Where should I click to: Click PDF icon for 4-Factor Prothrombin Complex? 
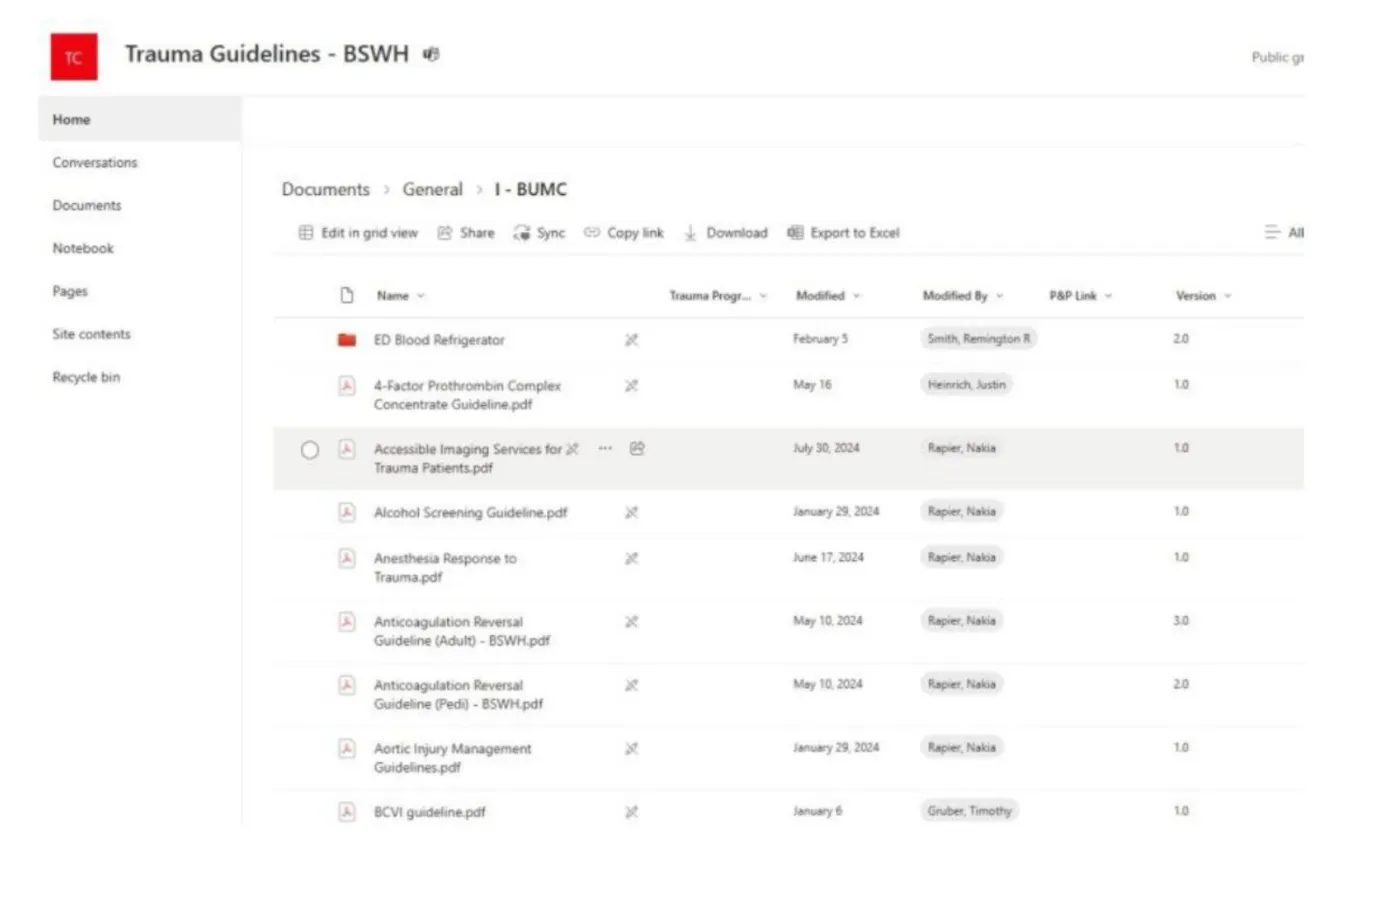click(347, 385)
